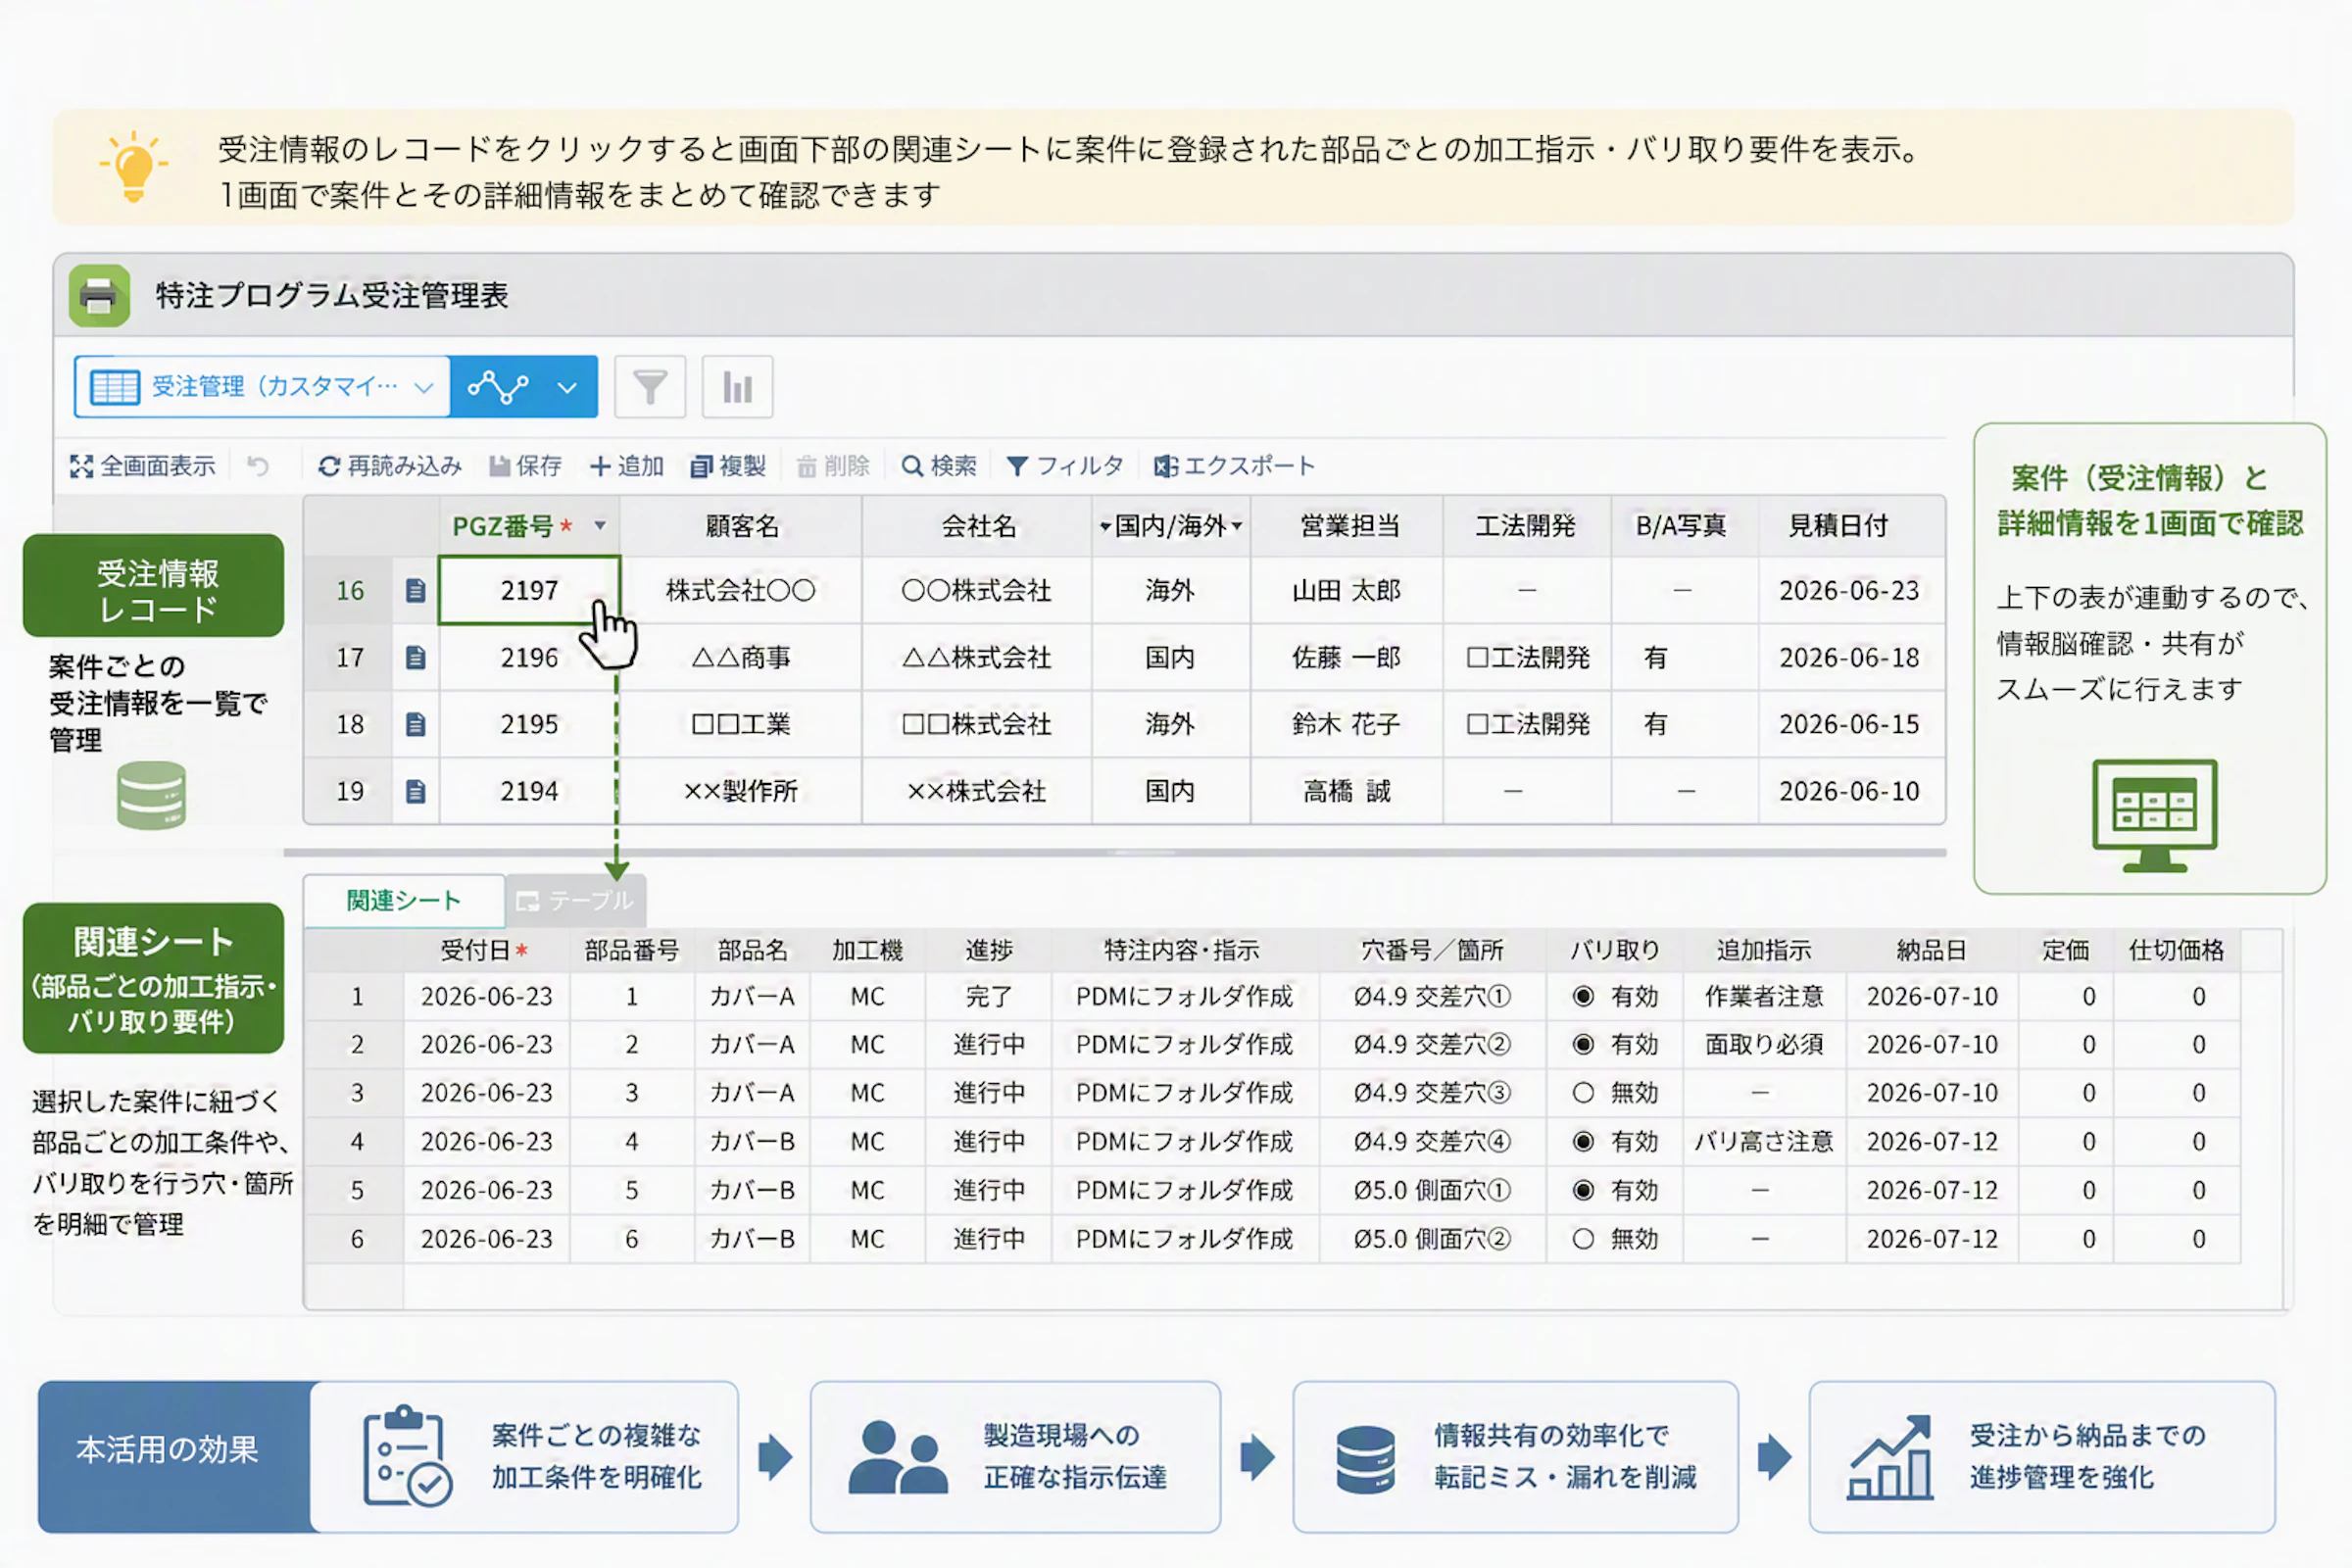Select PGZ番号 cell 2194

(529, 792)
